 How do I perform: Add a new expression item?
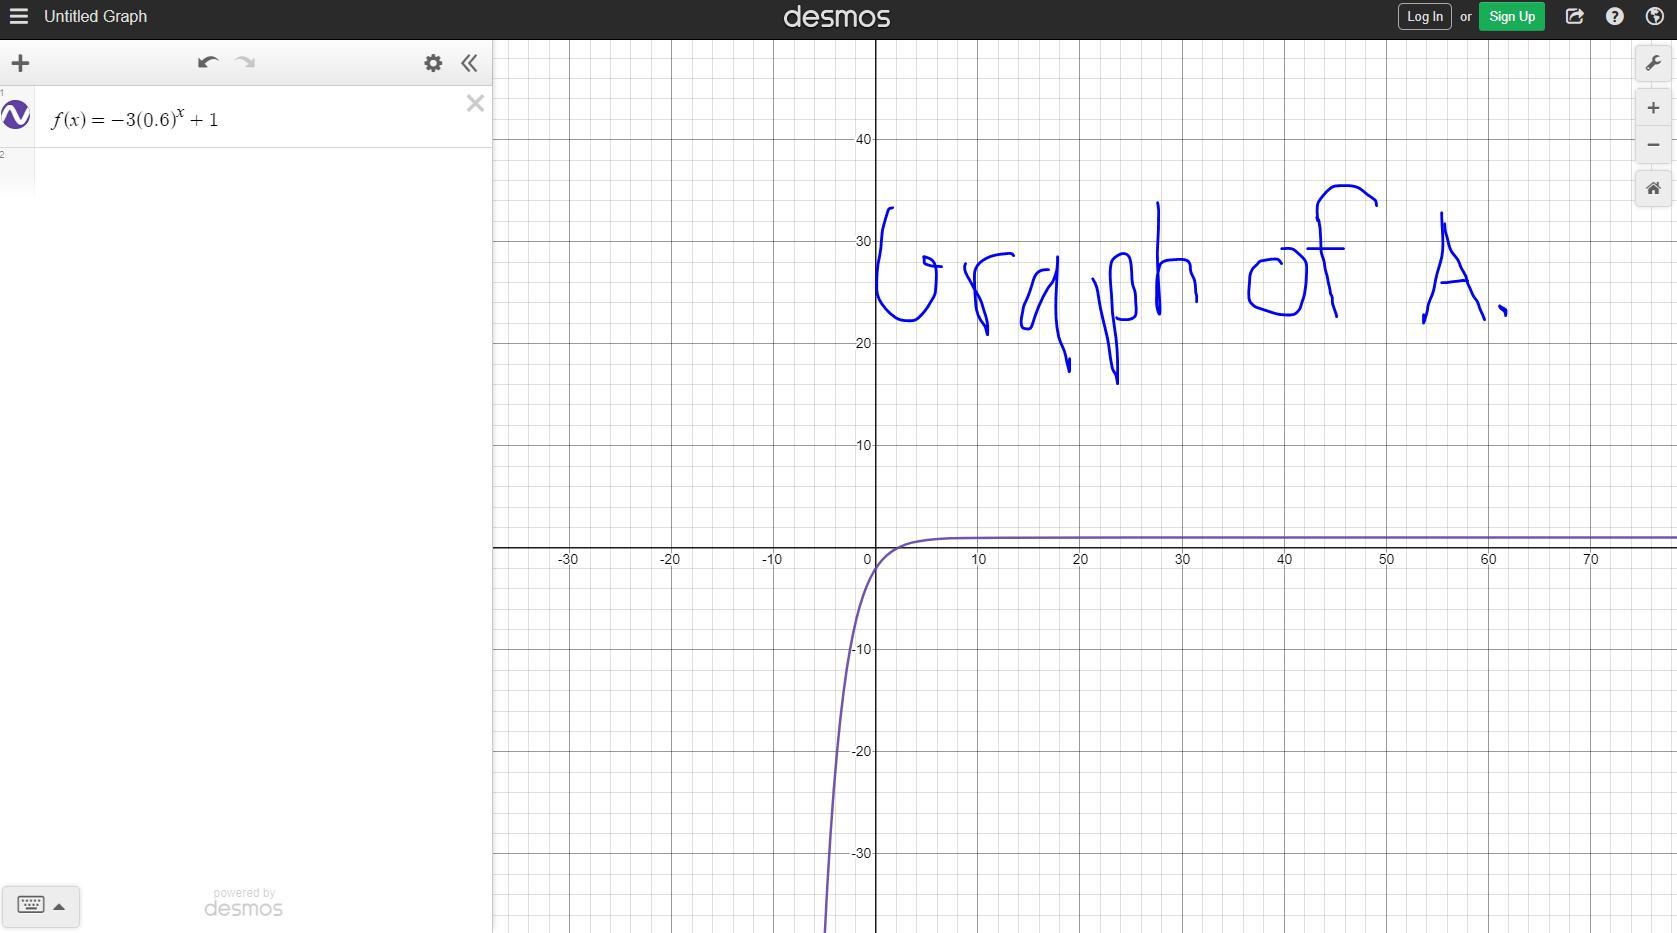point(20,63)
